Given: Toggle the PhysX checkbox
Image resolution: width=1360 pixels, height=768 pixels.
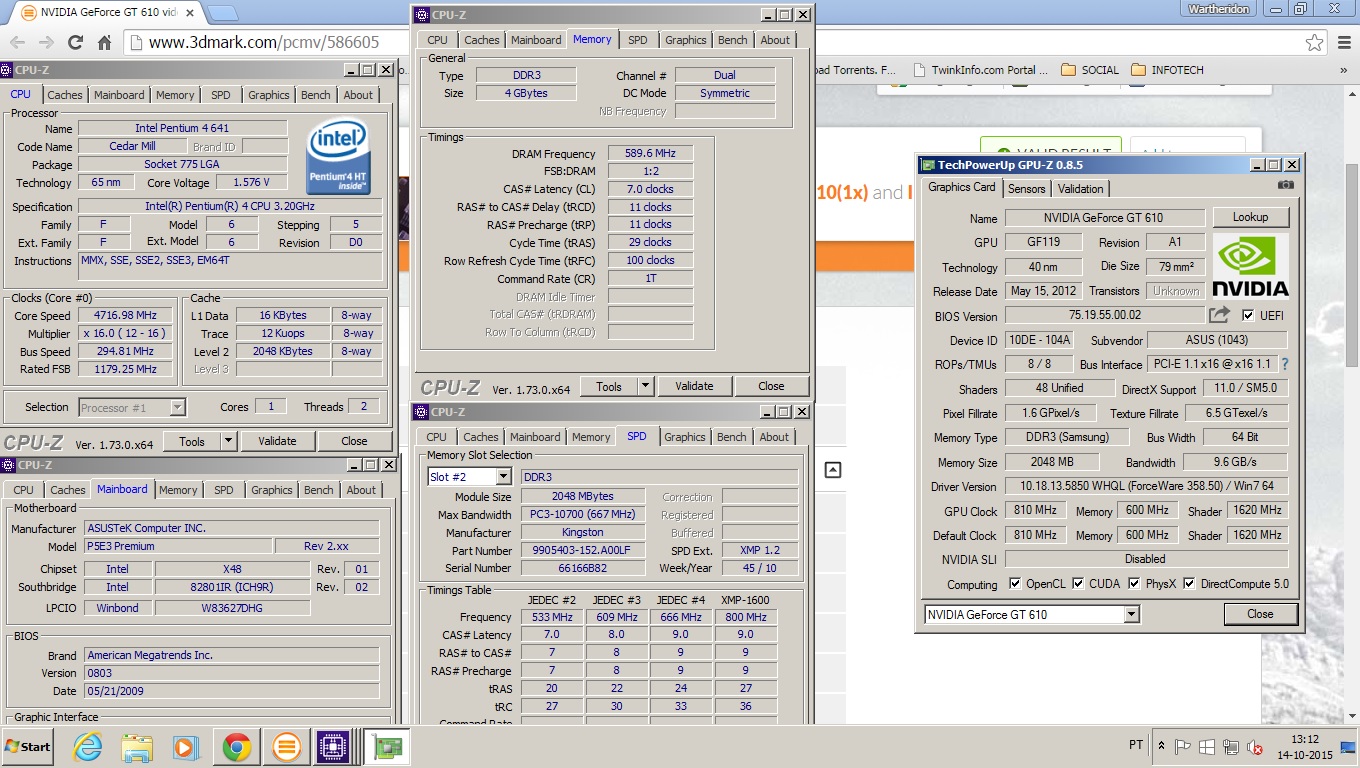Looking at the screenshot, I should [1134, 584].
